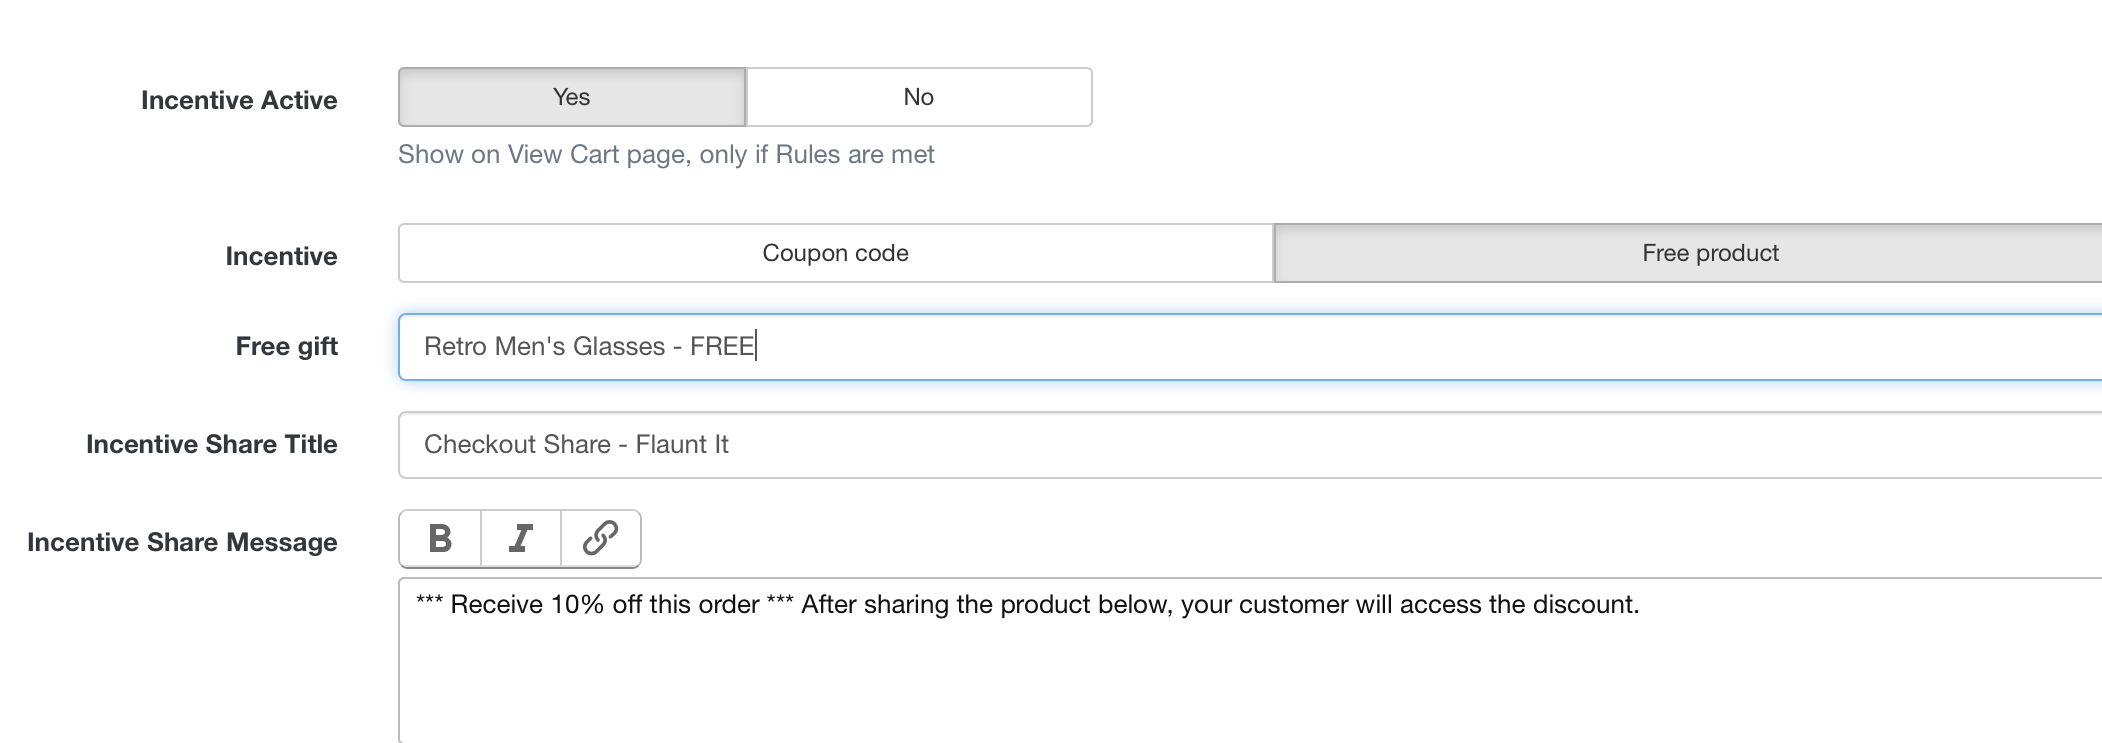Place cursor on 'Retro Men's Glasses' text
This screenshot has height=743, width=2102.
click(544, 346)
